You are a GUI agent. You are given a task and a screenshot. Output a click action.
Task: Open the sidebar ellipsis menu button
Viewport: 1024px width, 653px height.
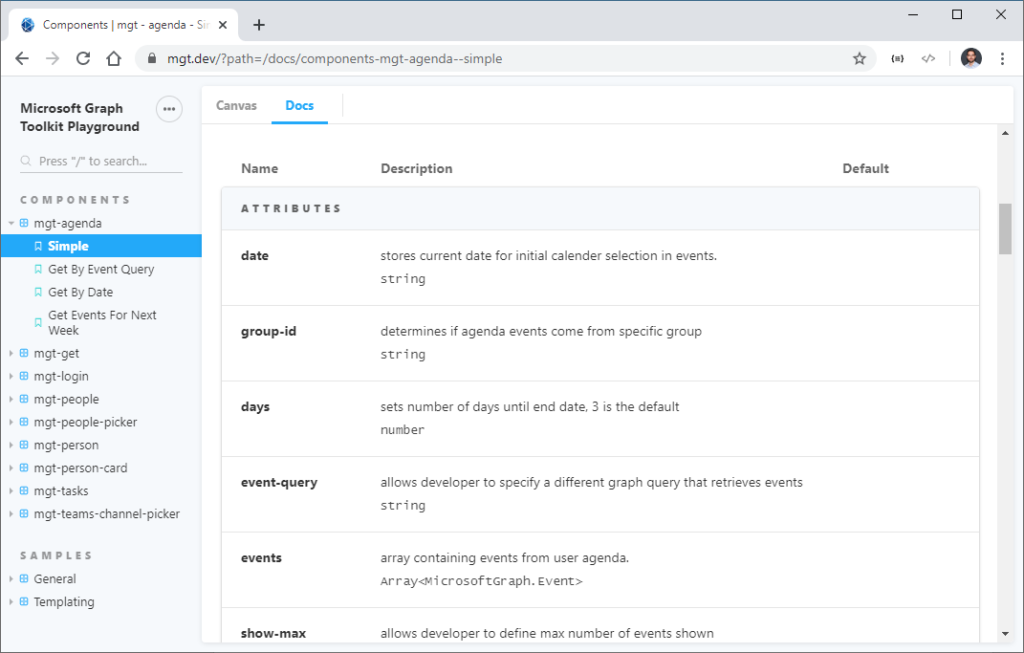169,109
